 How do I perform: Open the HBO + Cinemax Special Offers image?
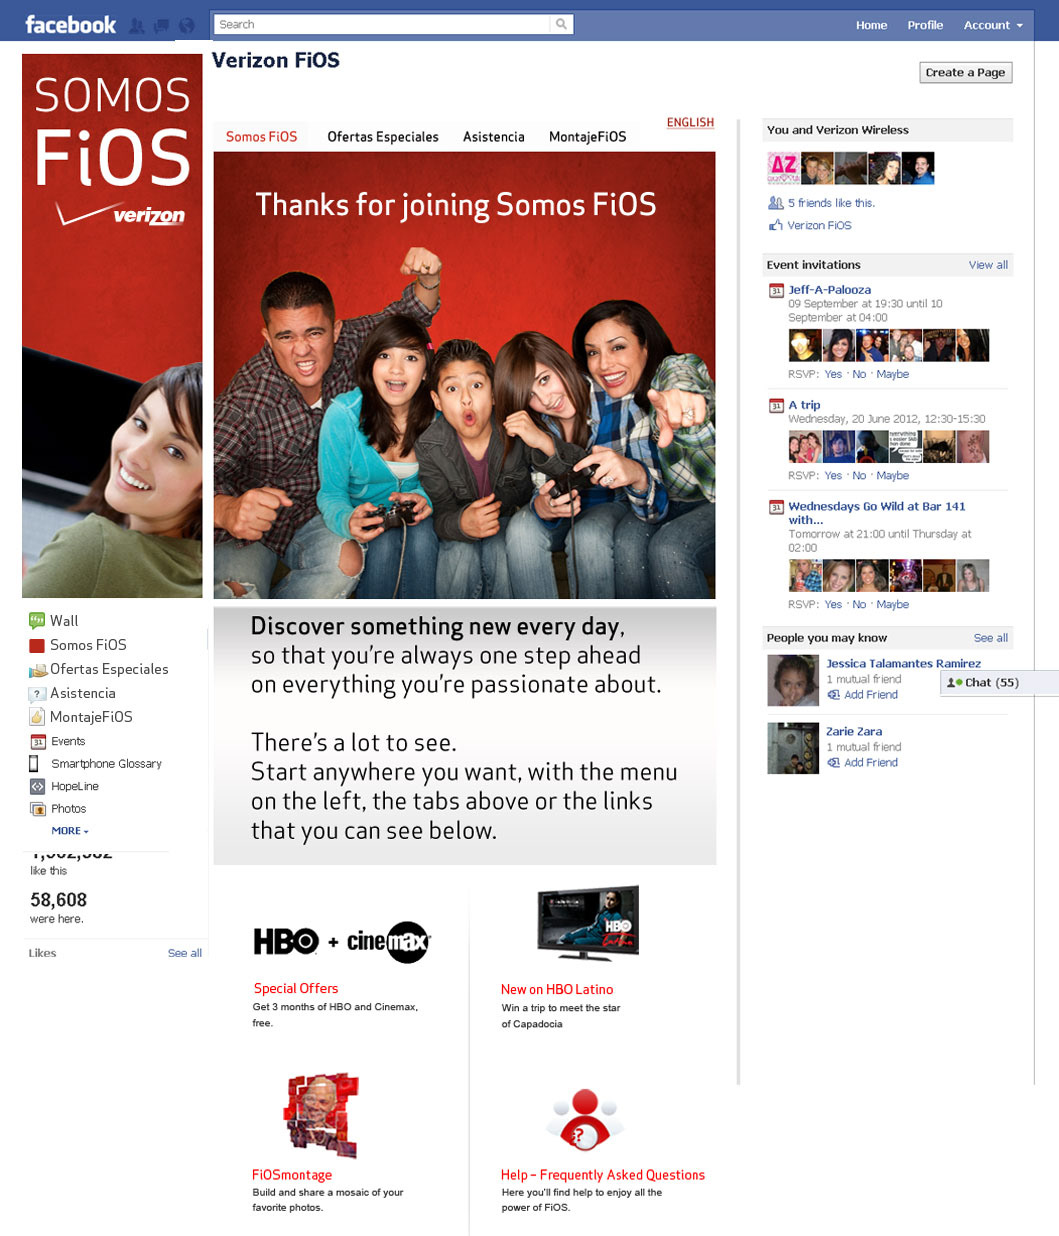point(342,941)
